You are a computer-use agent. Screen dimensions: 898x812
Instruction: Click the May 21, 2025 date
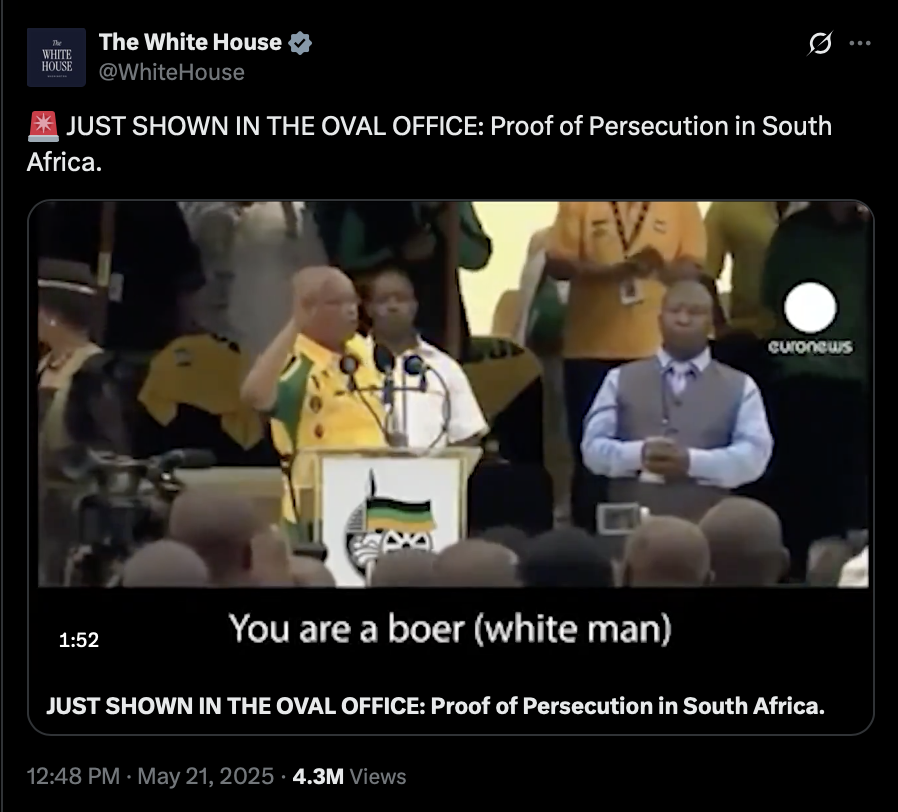click(x=206, y=776)
